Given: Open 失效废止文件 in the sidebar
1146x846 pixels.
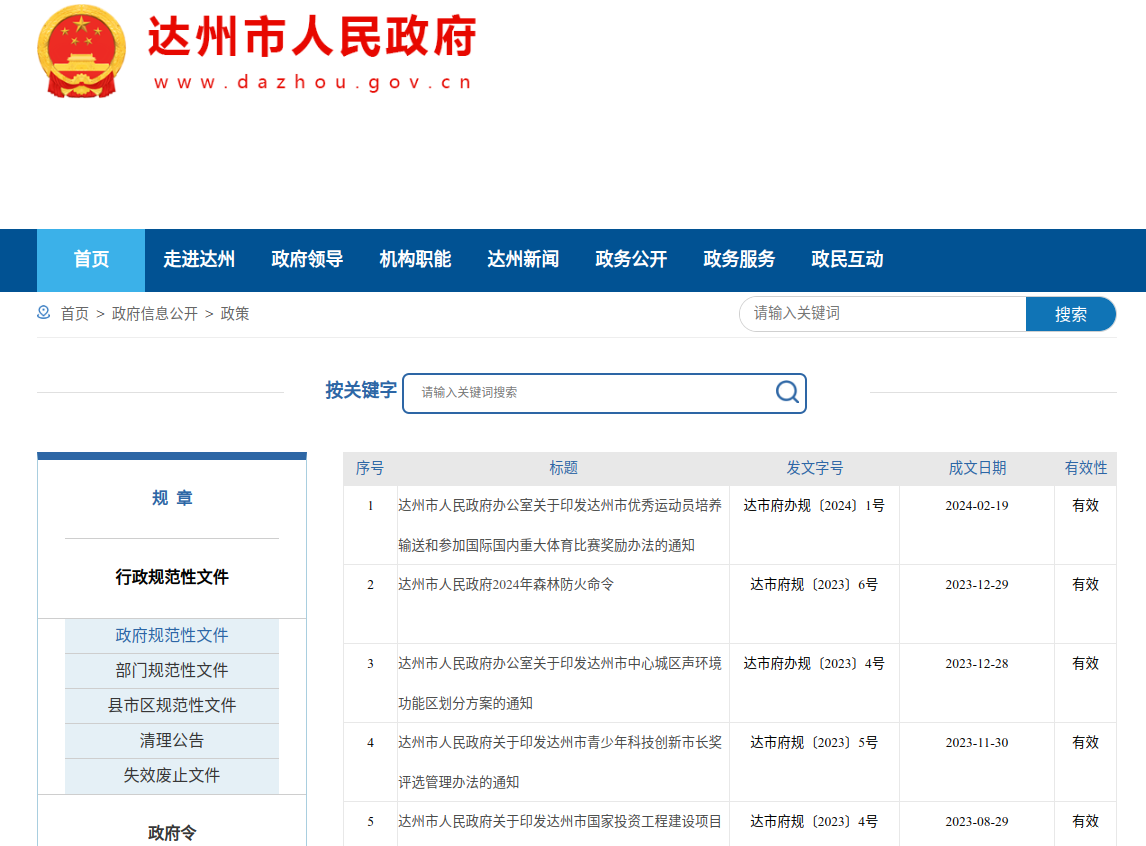Looking at the screenshot, I should [172, 776].
